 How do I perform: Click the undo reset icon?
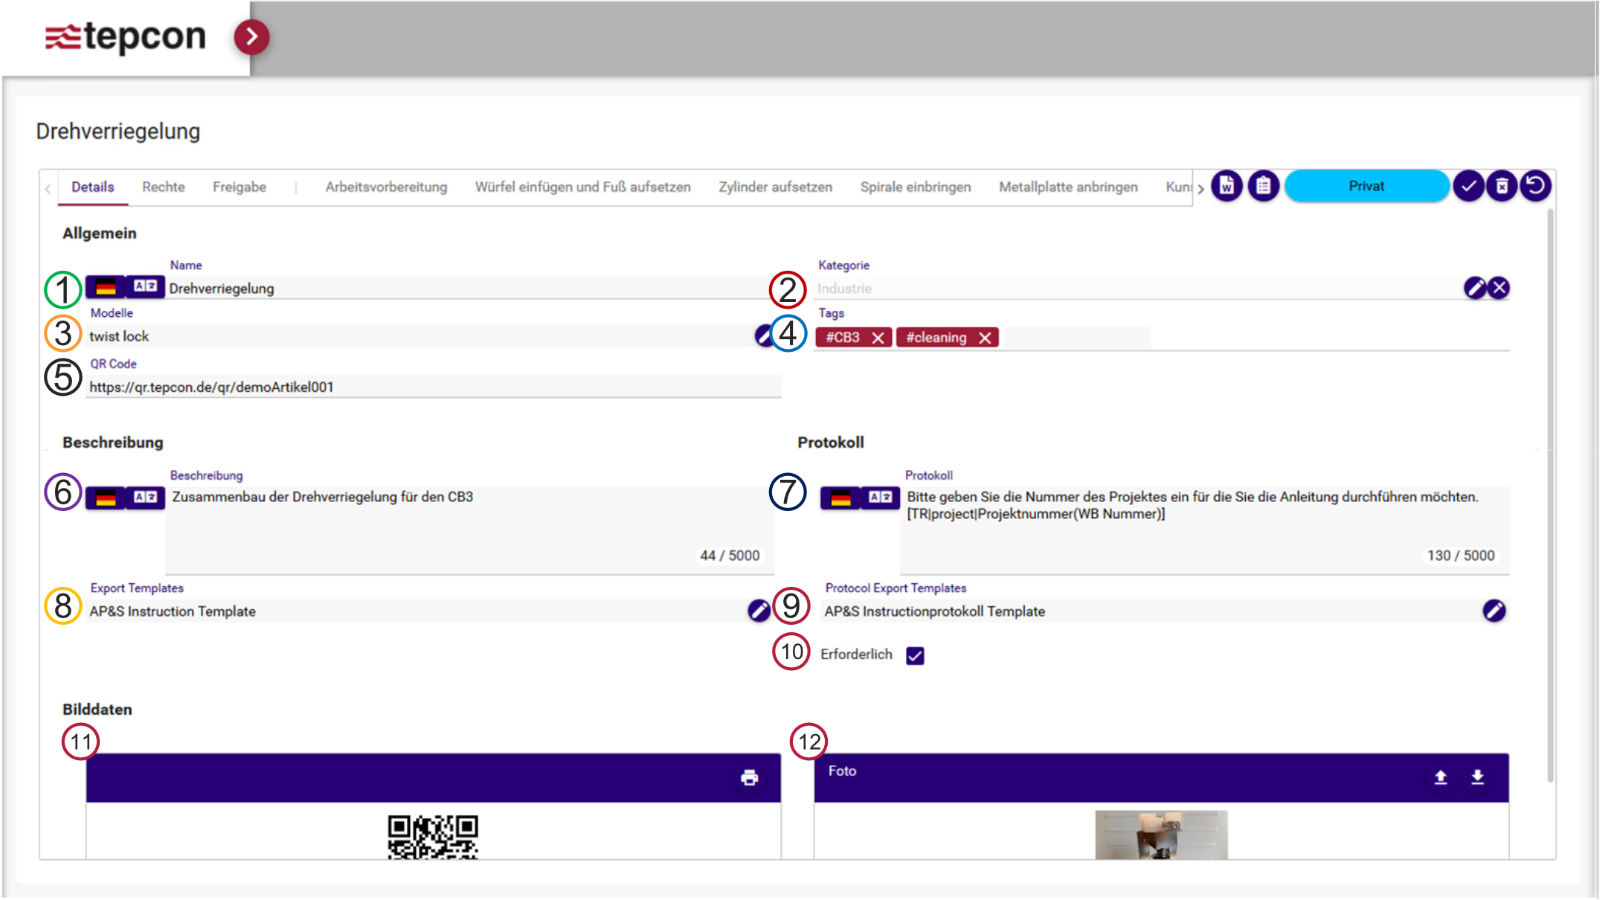1535,186
